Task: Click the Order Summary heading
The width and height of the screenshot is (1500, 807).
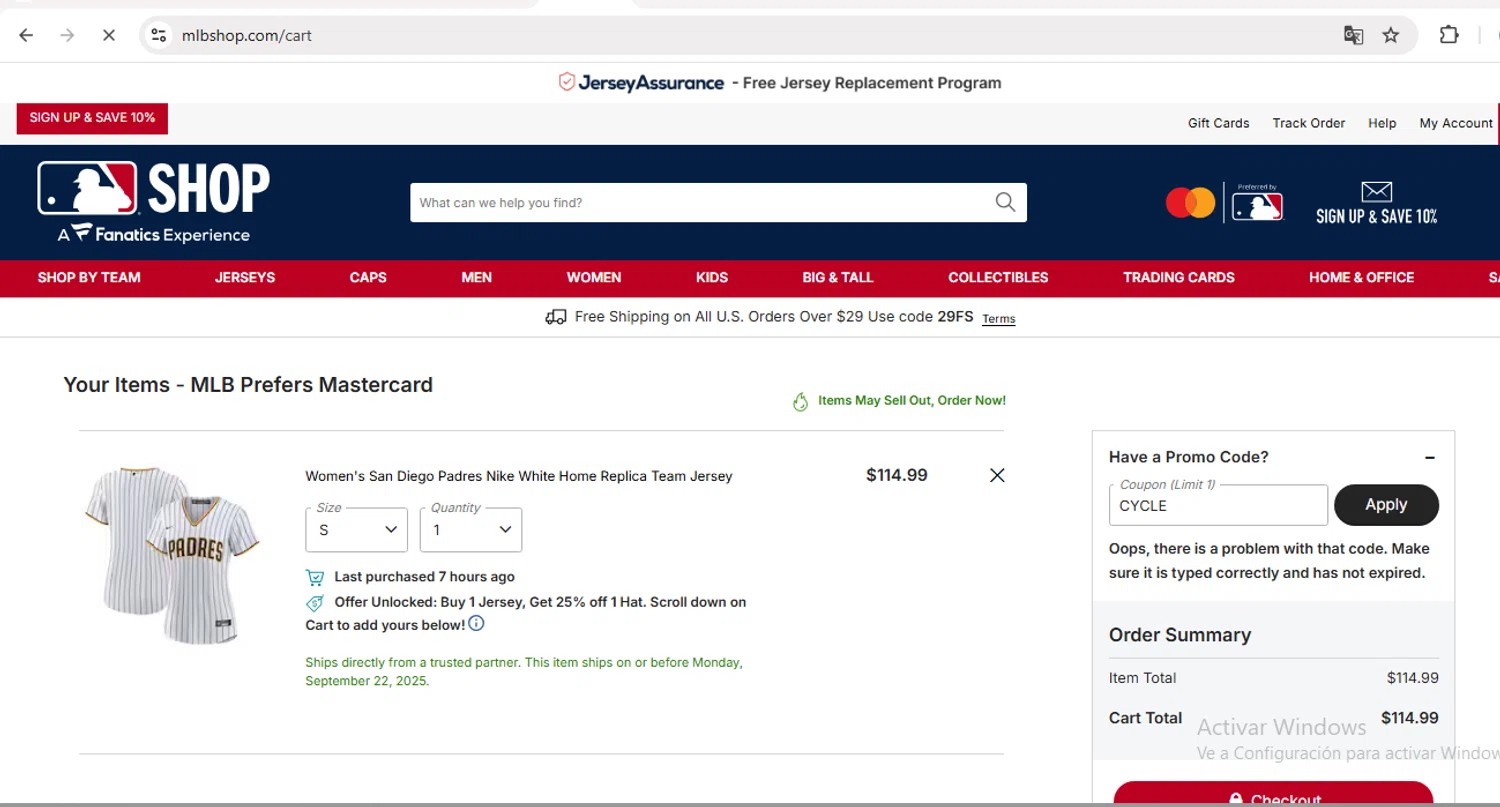Action: (x=1180, y=635)
